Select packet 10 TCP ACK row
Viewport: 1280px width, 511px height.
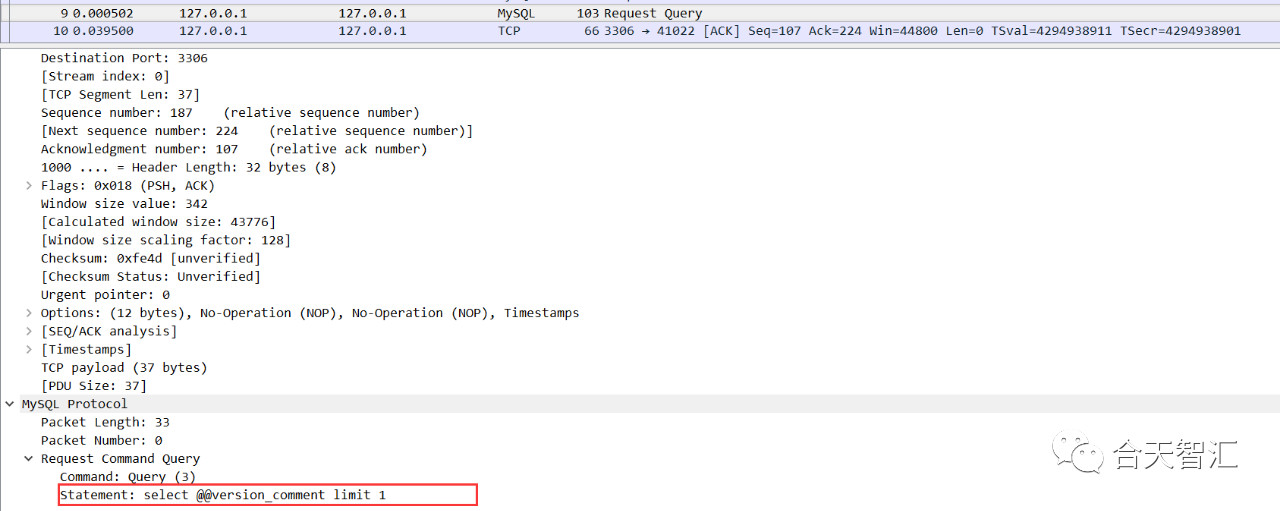(640, 31)
